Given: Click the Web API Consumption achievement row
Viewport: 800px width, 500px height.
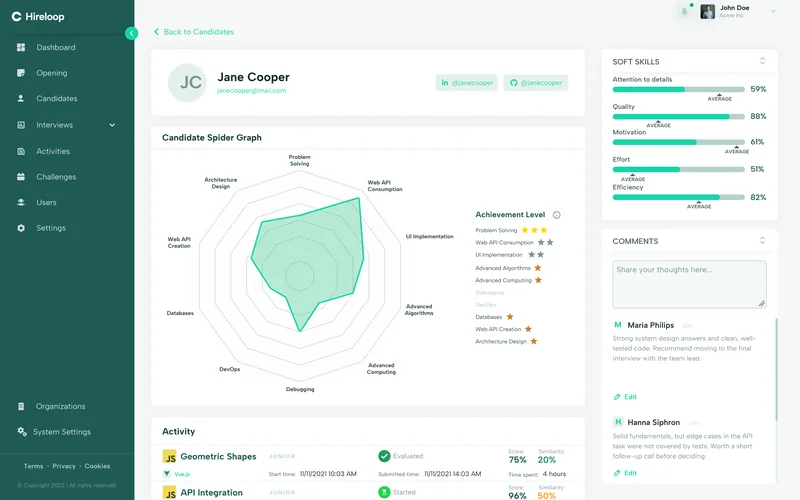Looking at the screenshot, I should coord(514,242).
